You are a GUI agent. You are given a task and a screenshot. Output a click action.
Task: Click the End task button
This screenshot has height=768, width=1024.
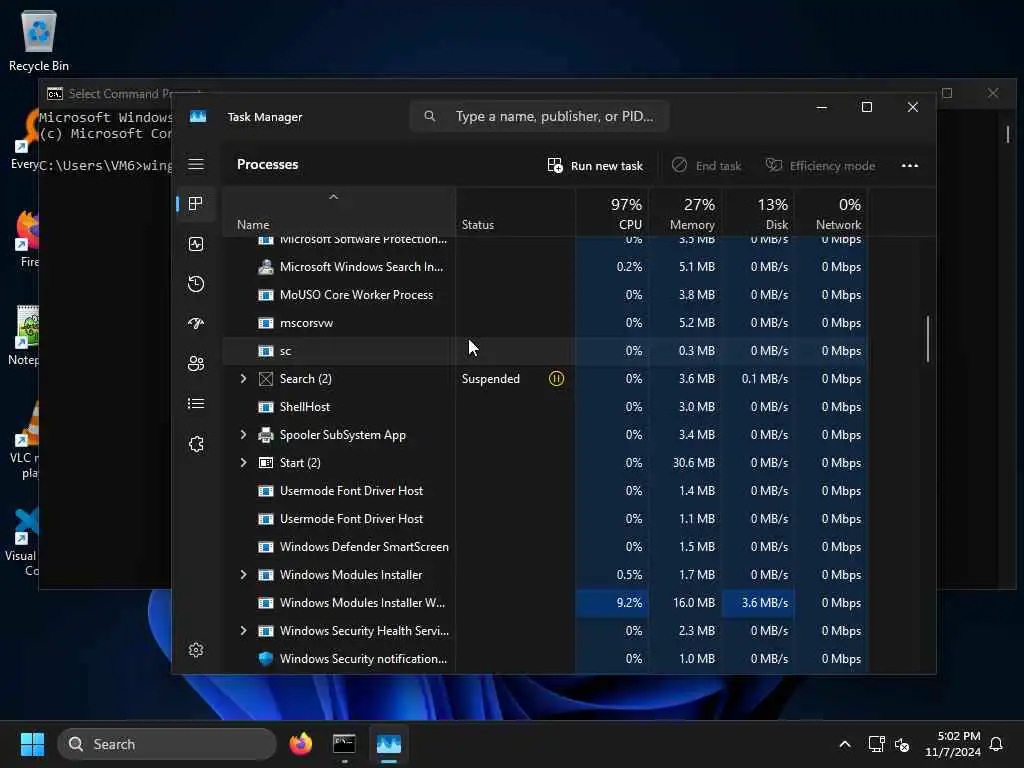[x=707, y=166]
